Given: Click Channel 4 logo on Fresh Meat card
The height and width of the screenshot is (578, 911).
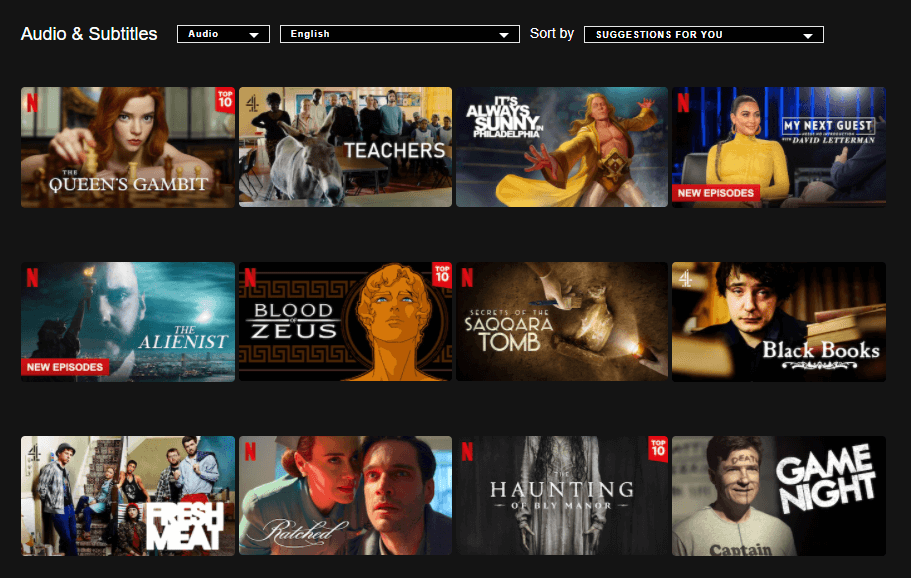Looking at the screenshot, I should (34, 453).
